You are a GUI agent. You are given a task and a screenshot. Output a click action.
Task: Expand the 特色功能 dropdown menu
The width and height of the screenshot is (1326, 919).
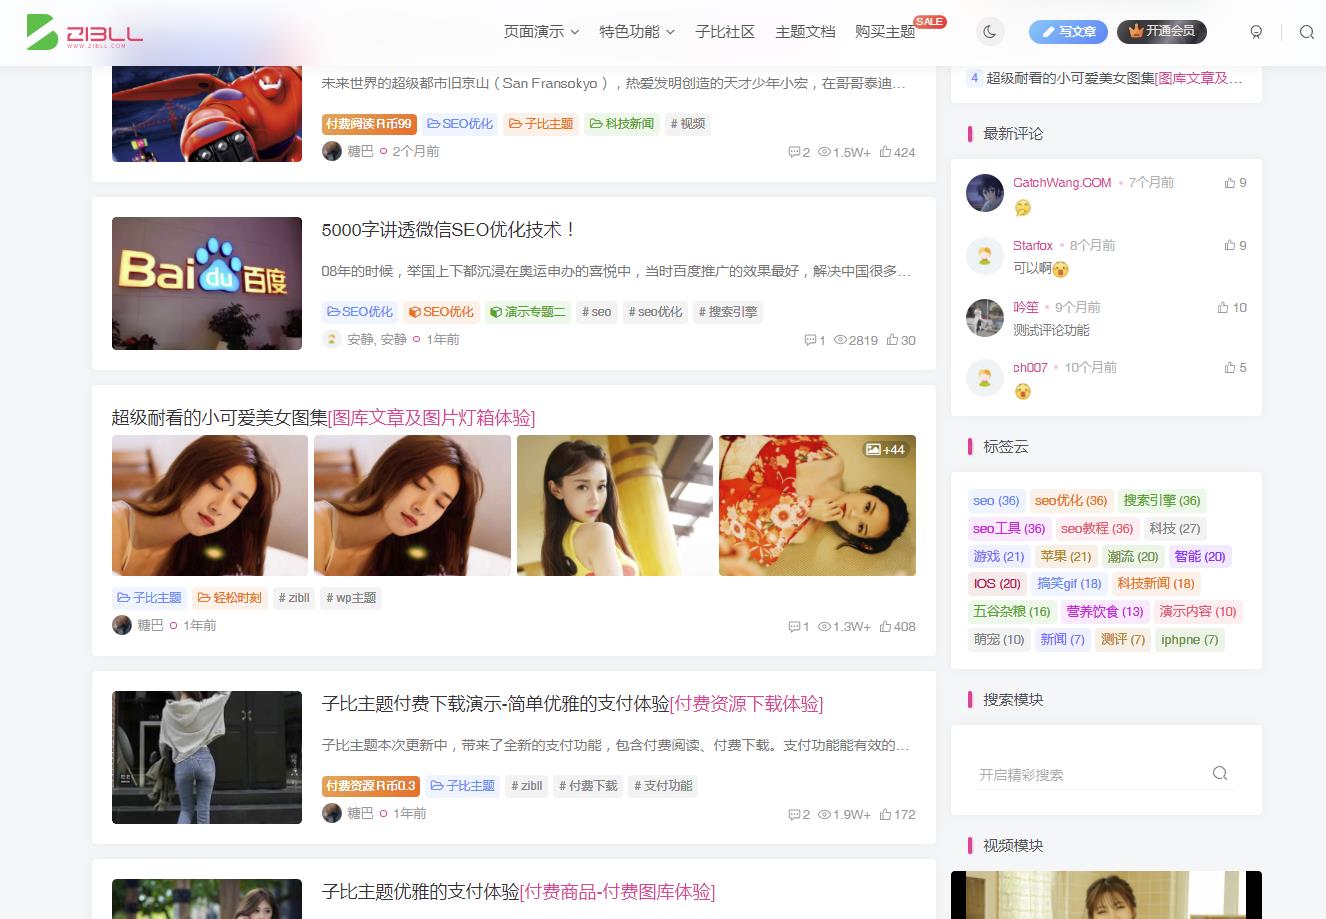tap(637, 32)
